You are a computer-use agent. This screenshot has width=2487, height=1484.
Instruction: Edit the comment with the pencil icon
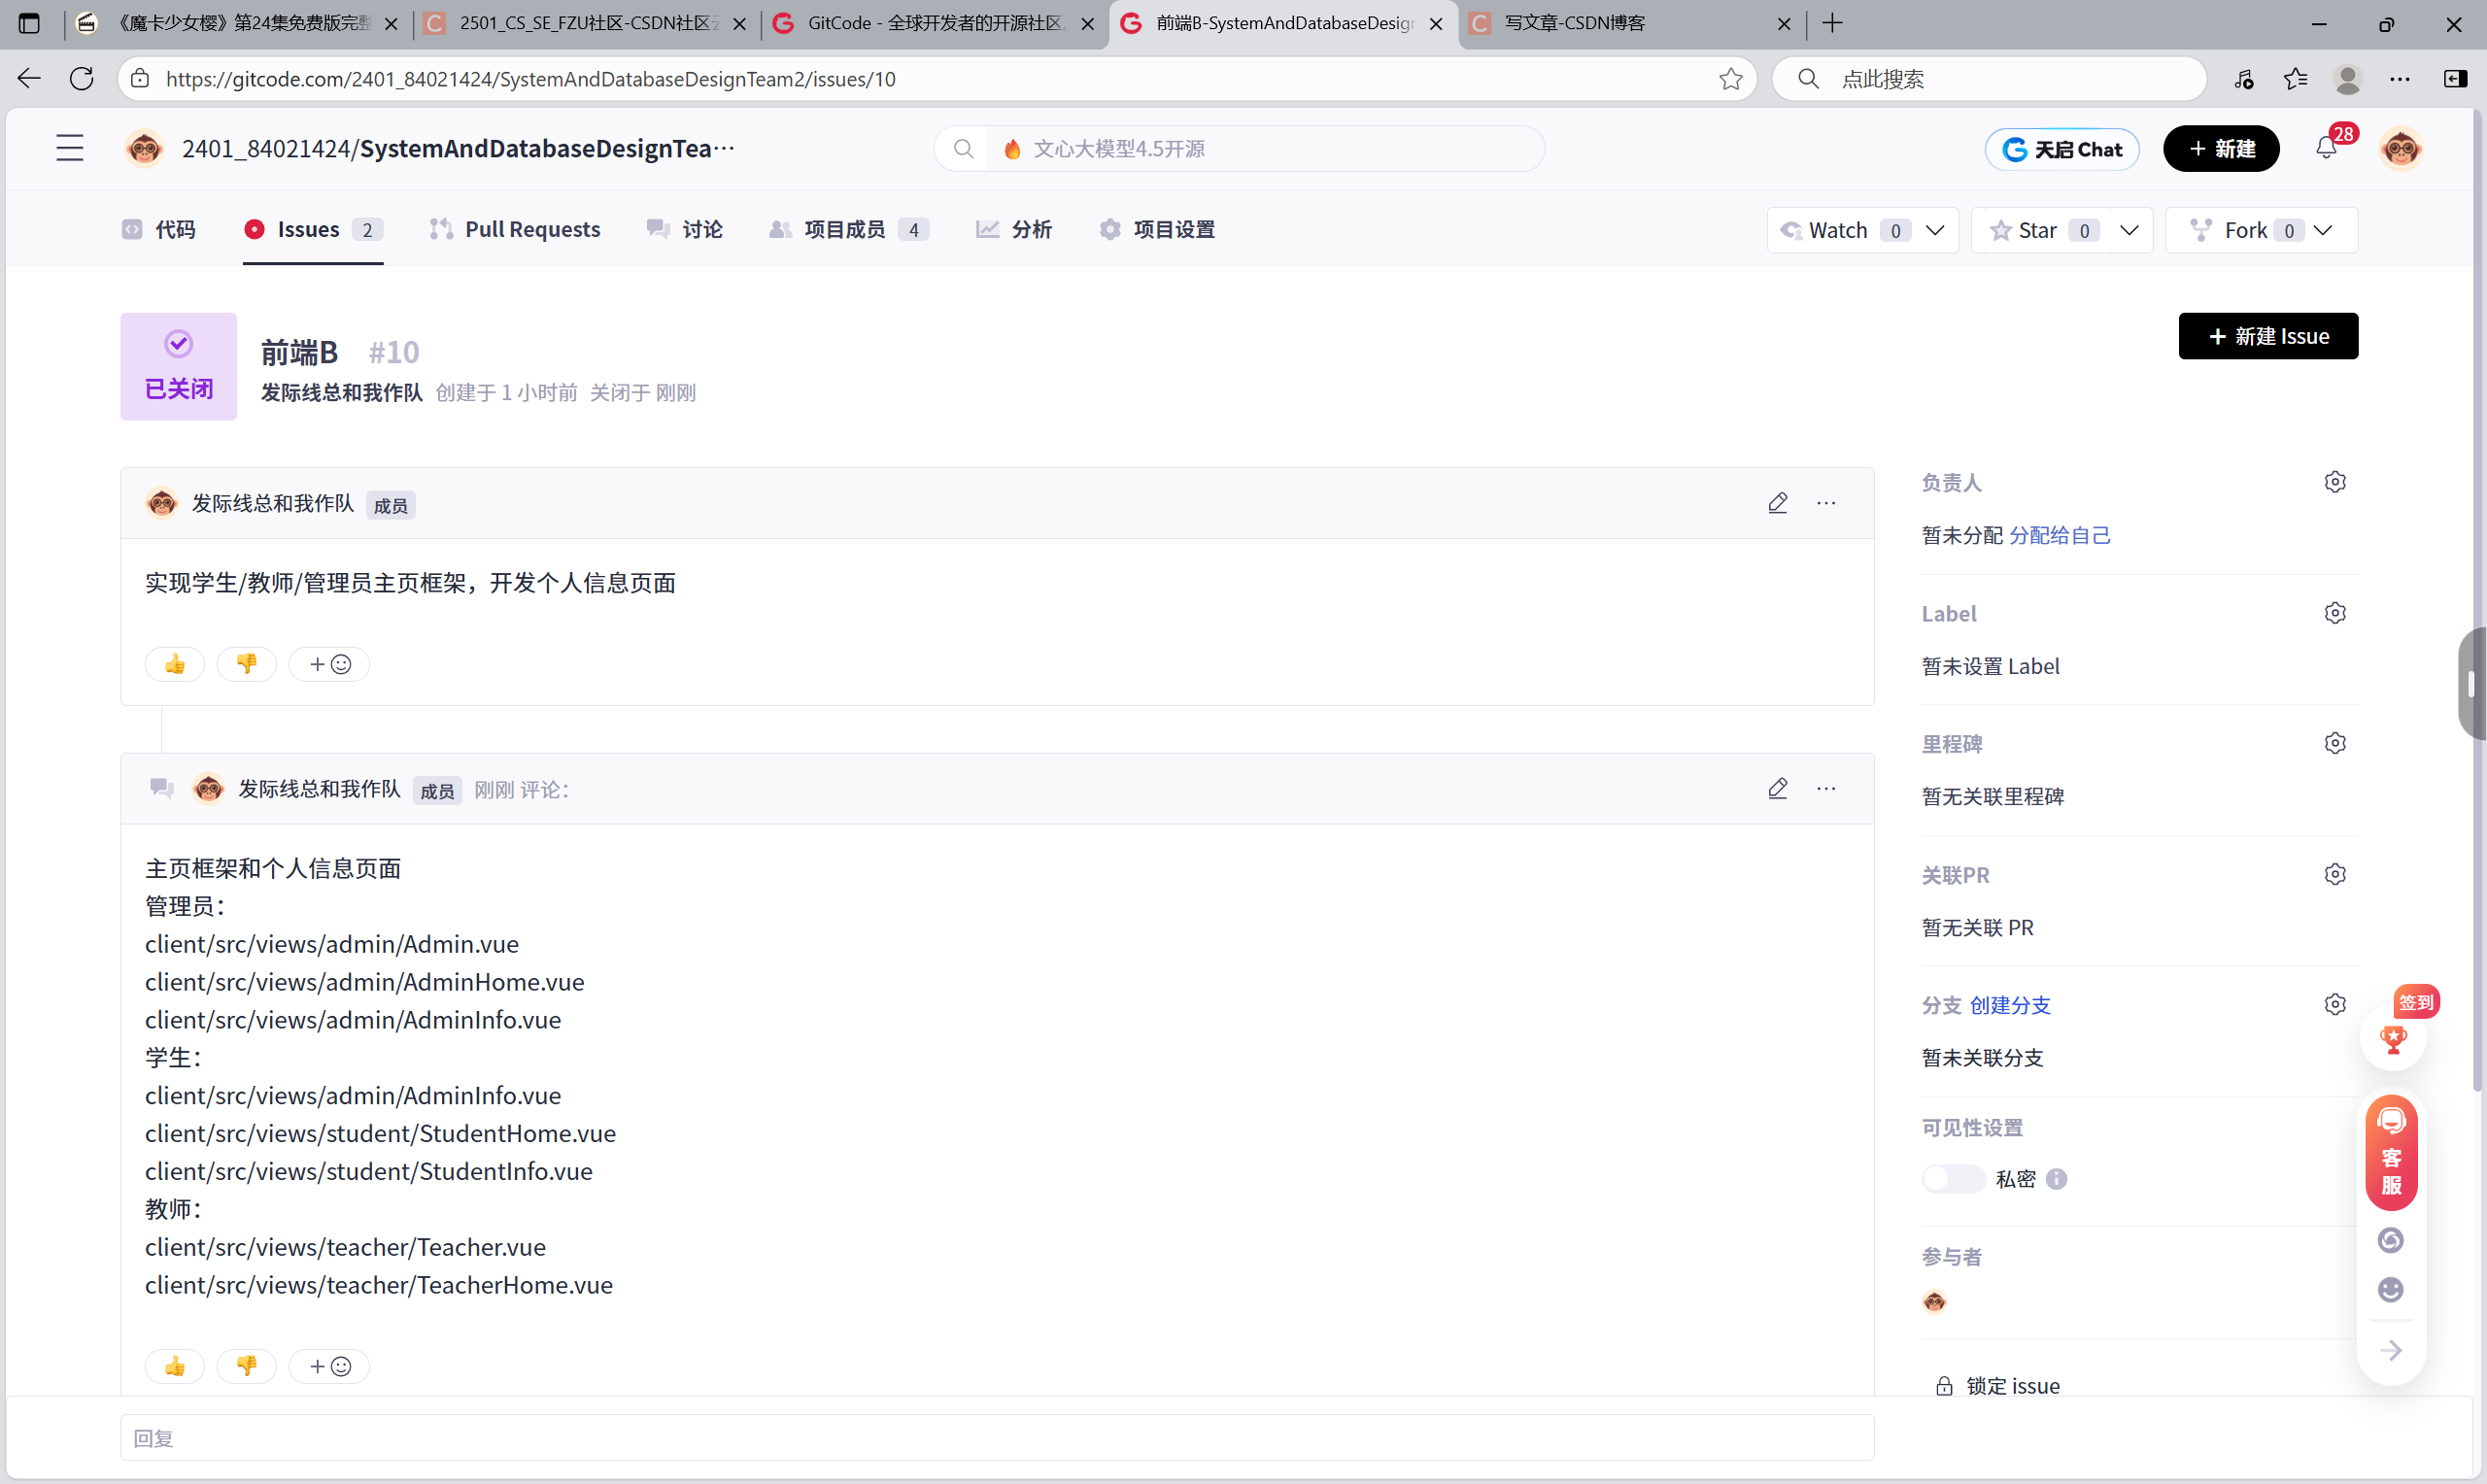coord(1777,789)
